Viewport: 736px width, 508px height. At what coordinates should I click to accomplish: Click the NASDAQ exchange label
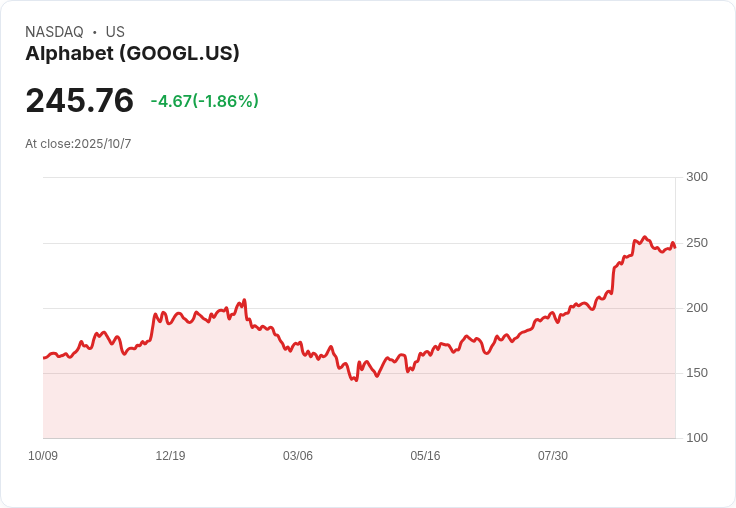coord(54,32)
